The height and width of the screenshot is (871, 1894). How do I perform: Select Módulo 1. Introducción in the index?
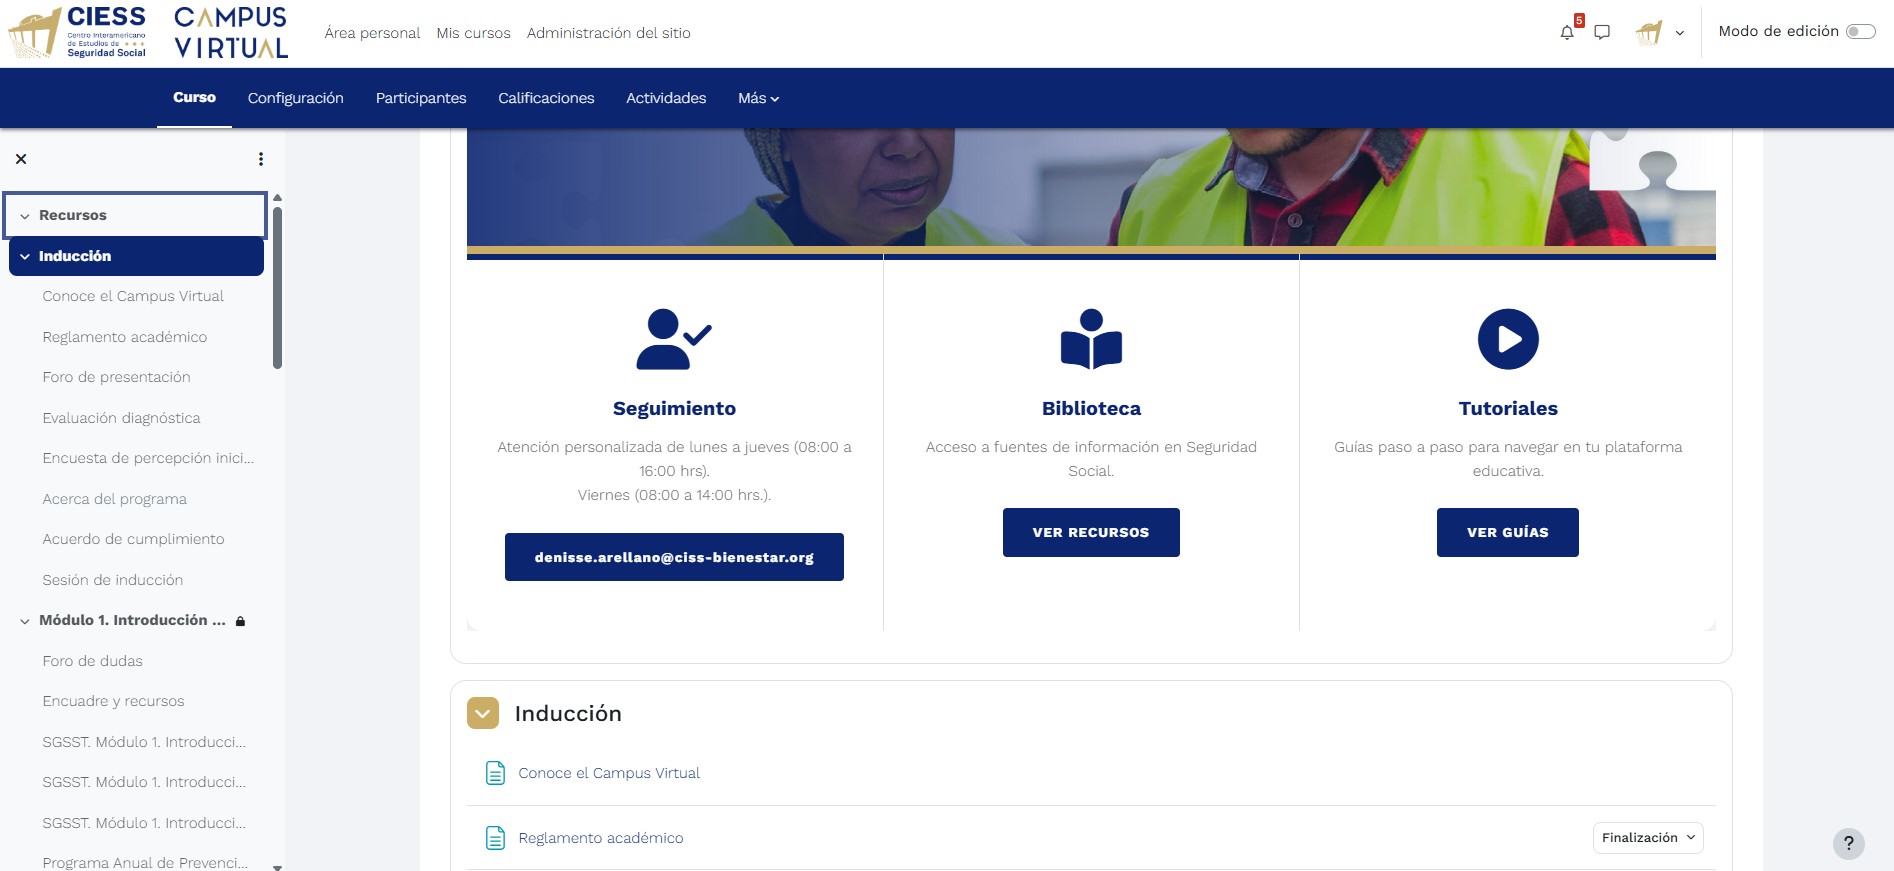132,620
